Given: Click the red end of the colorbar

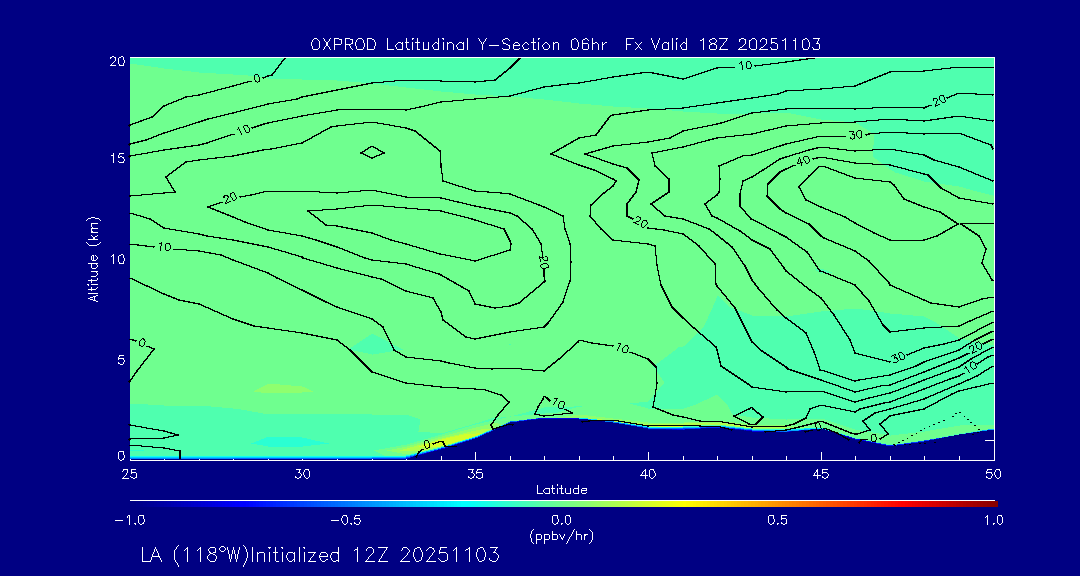Looking at the screenshot, I should tap(990, 503).
